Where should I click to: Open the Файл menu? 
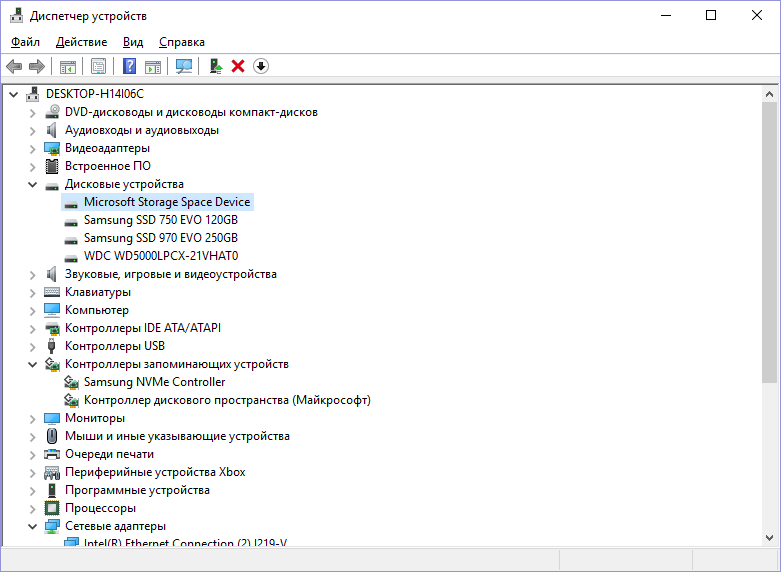click(x=25, y=42)
